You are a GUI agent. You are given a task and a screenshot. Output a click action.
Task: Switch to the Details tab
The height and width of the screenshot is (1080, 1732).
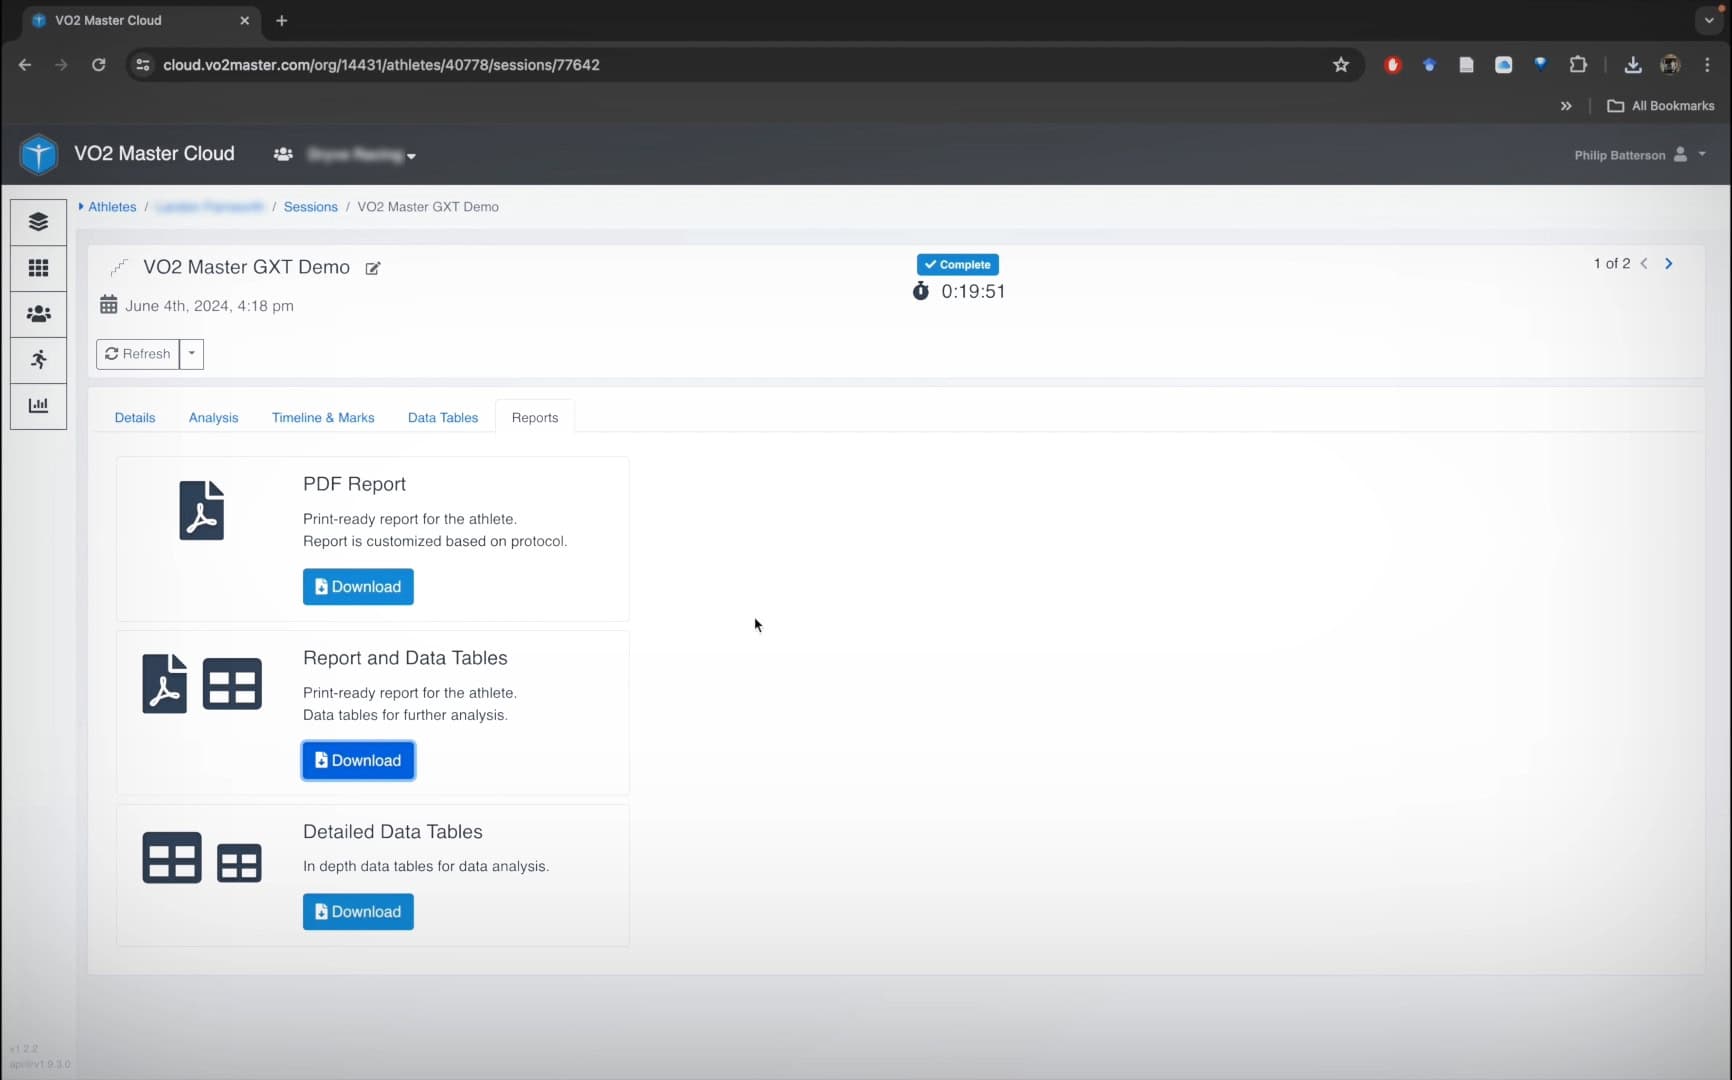point(135,418)
